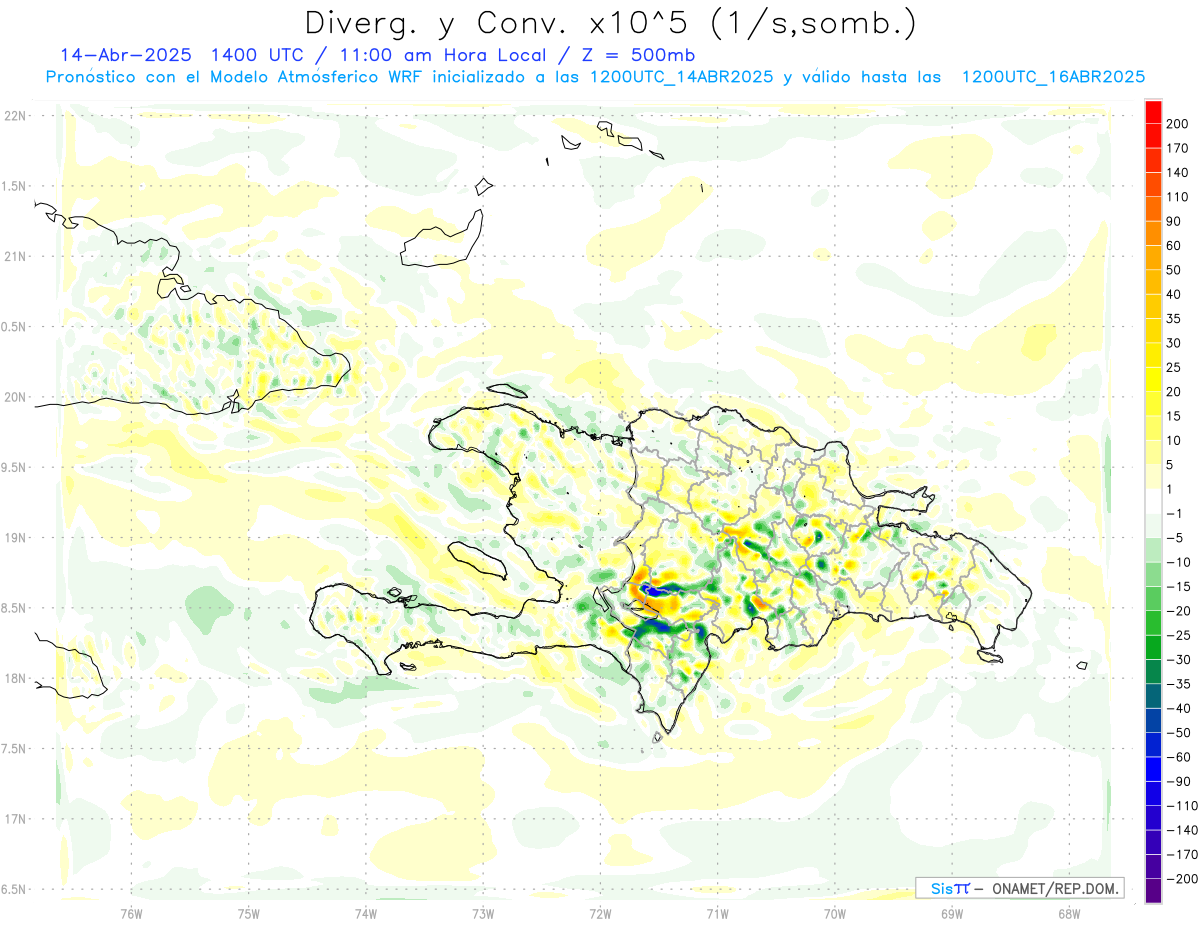Click the '-30' colorbar label
This screenshot has width=1200, height=927.
tap(1178, 660)
